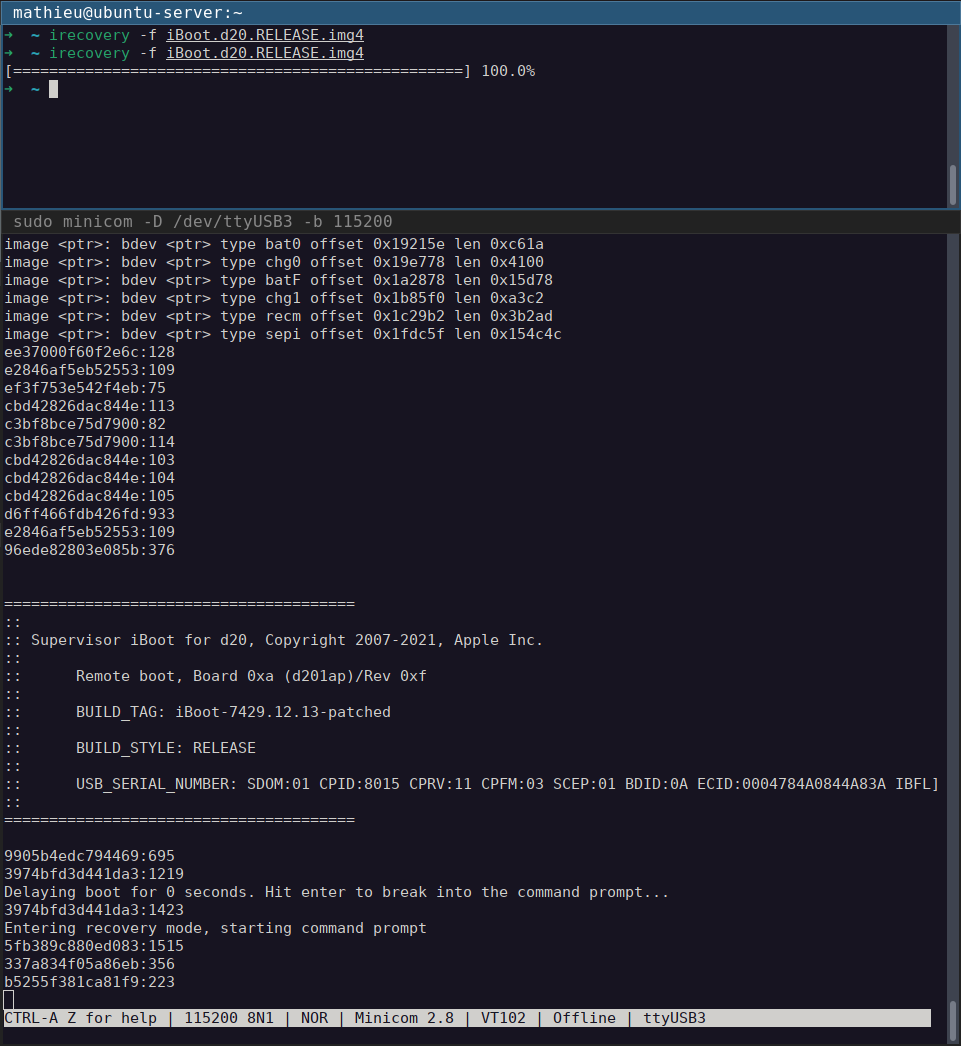Click "CTRL-A Z for help" in status bar
Screen dimensions: 961x1046
[85, 1018]
